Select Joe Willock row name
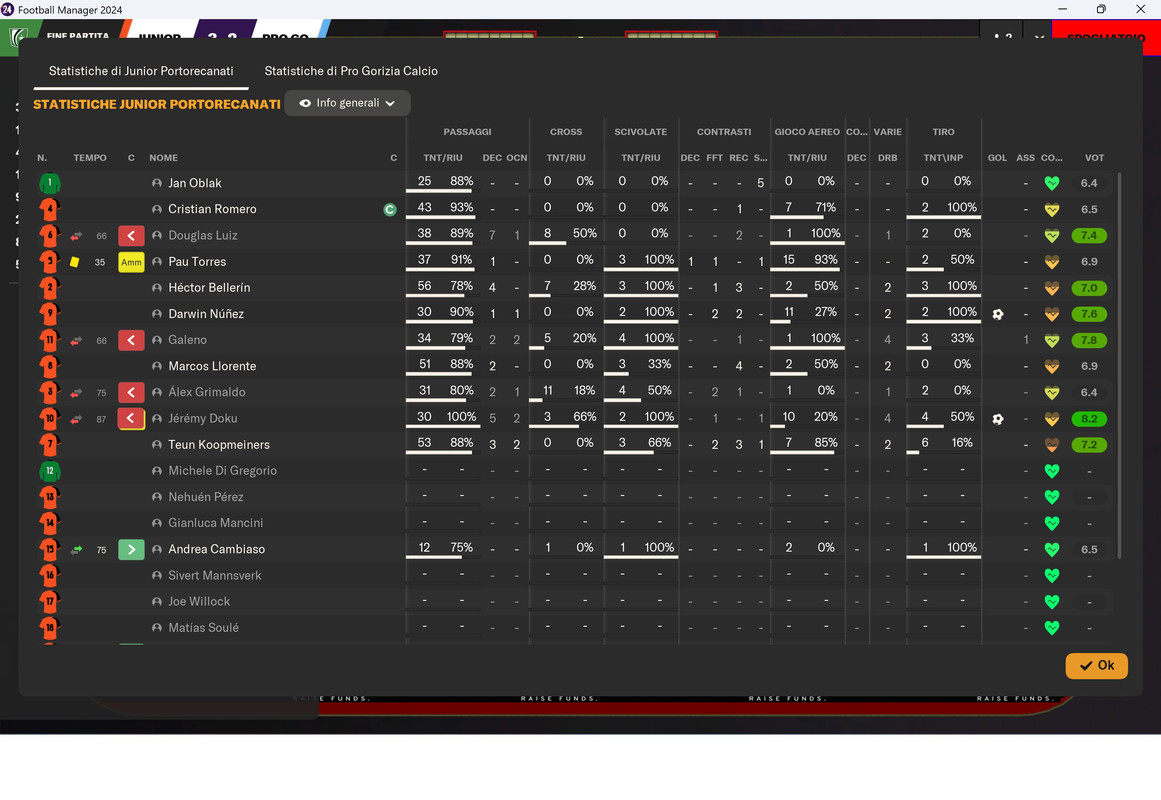Viewport: 1161px width, 800px height. (x=199, y=601)
